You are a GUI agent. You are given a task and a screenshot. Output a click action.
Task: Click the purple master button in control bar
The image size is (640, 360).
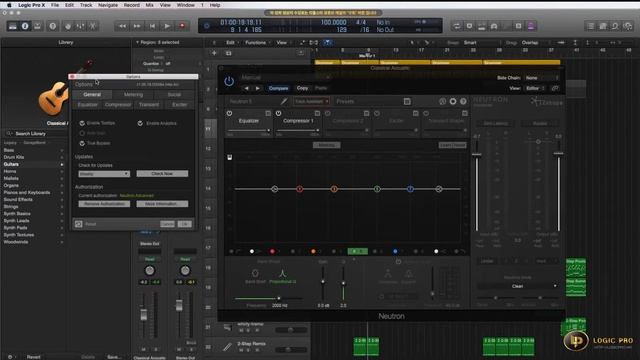(x=531, y=26)
